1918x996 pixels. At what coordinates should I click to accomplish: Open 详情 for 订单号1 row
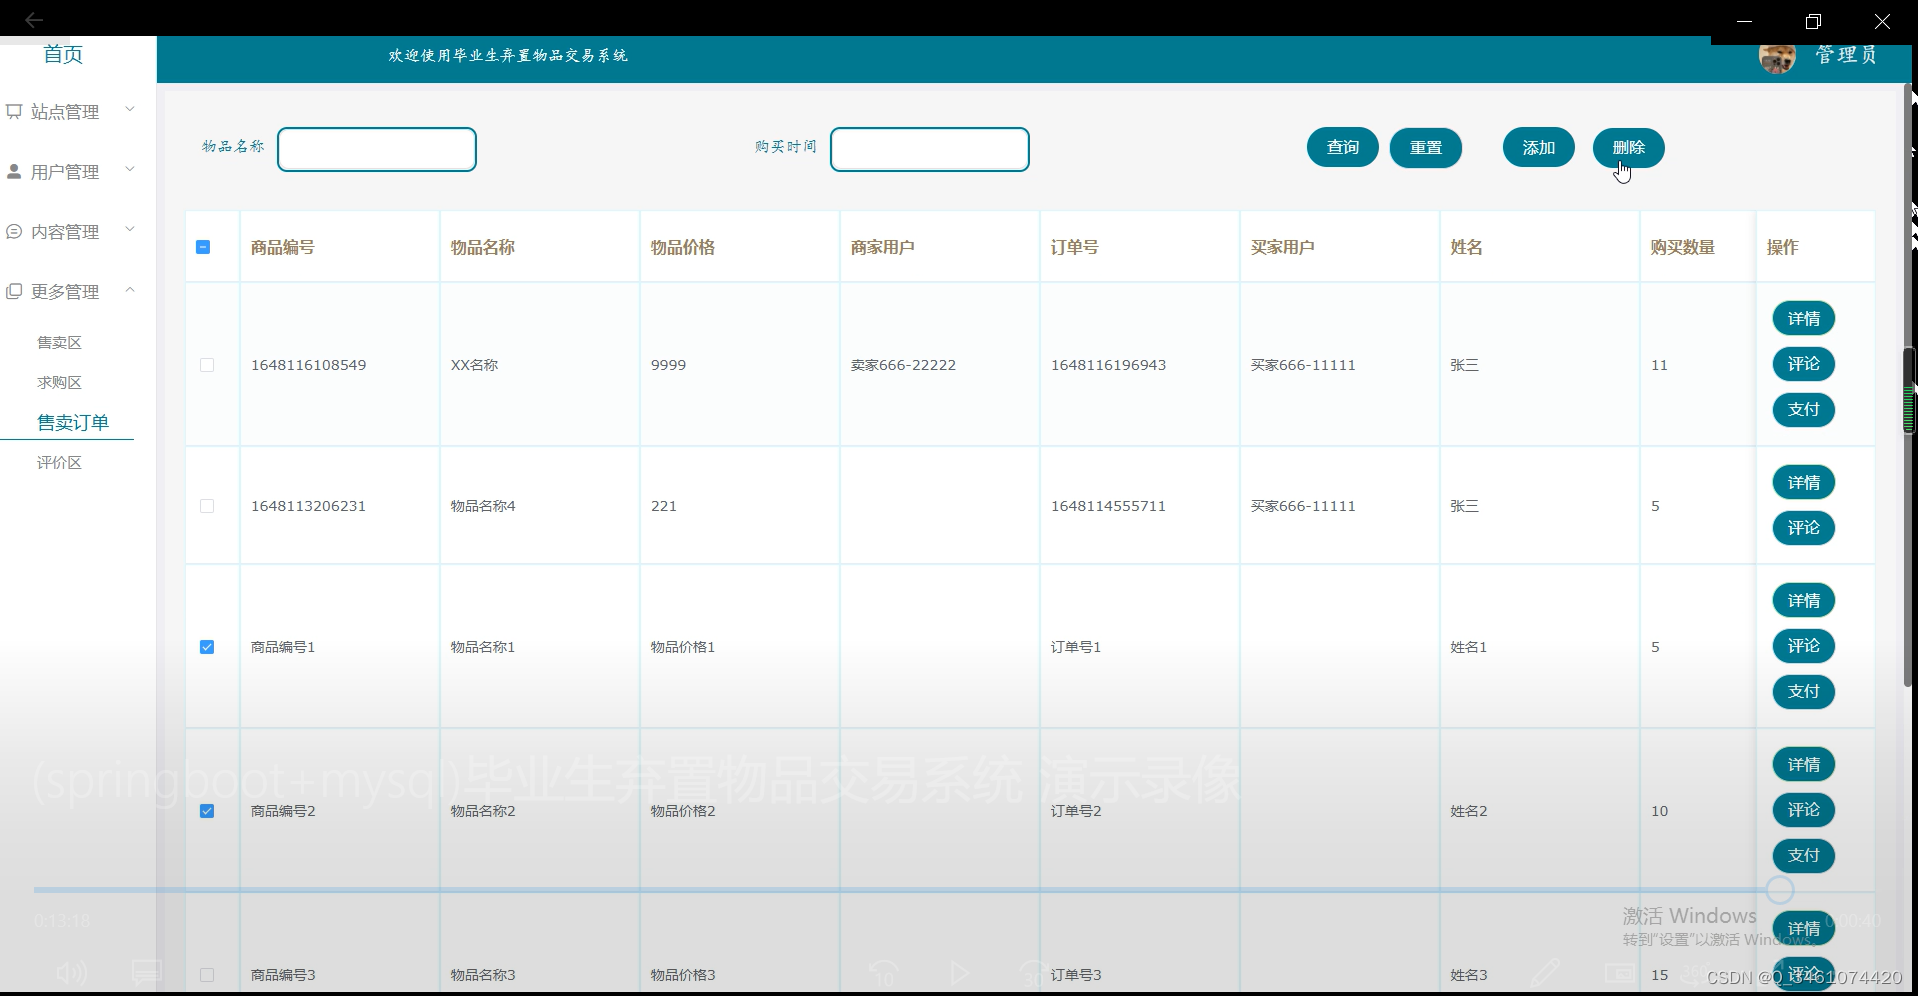point(1804,601)
